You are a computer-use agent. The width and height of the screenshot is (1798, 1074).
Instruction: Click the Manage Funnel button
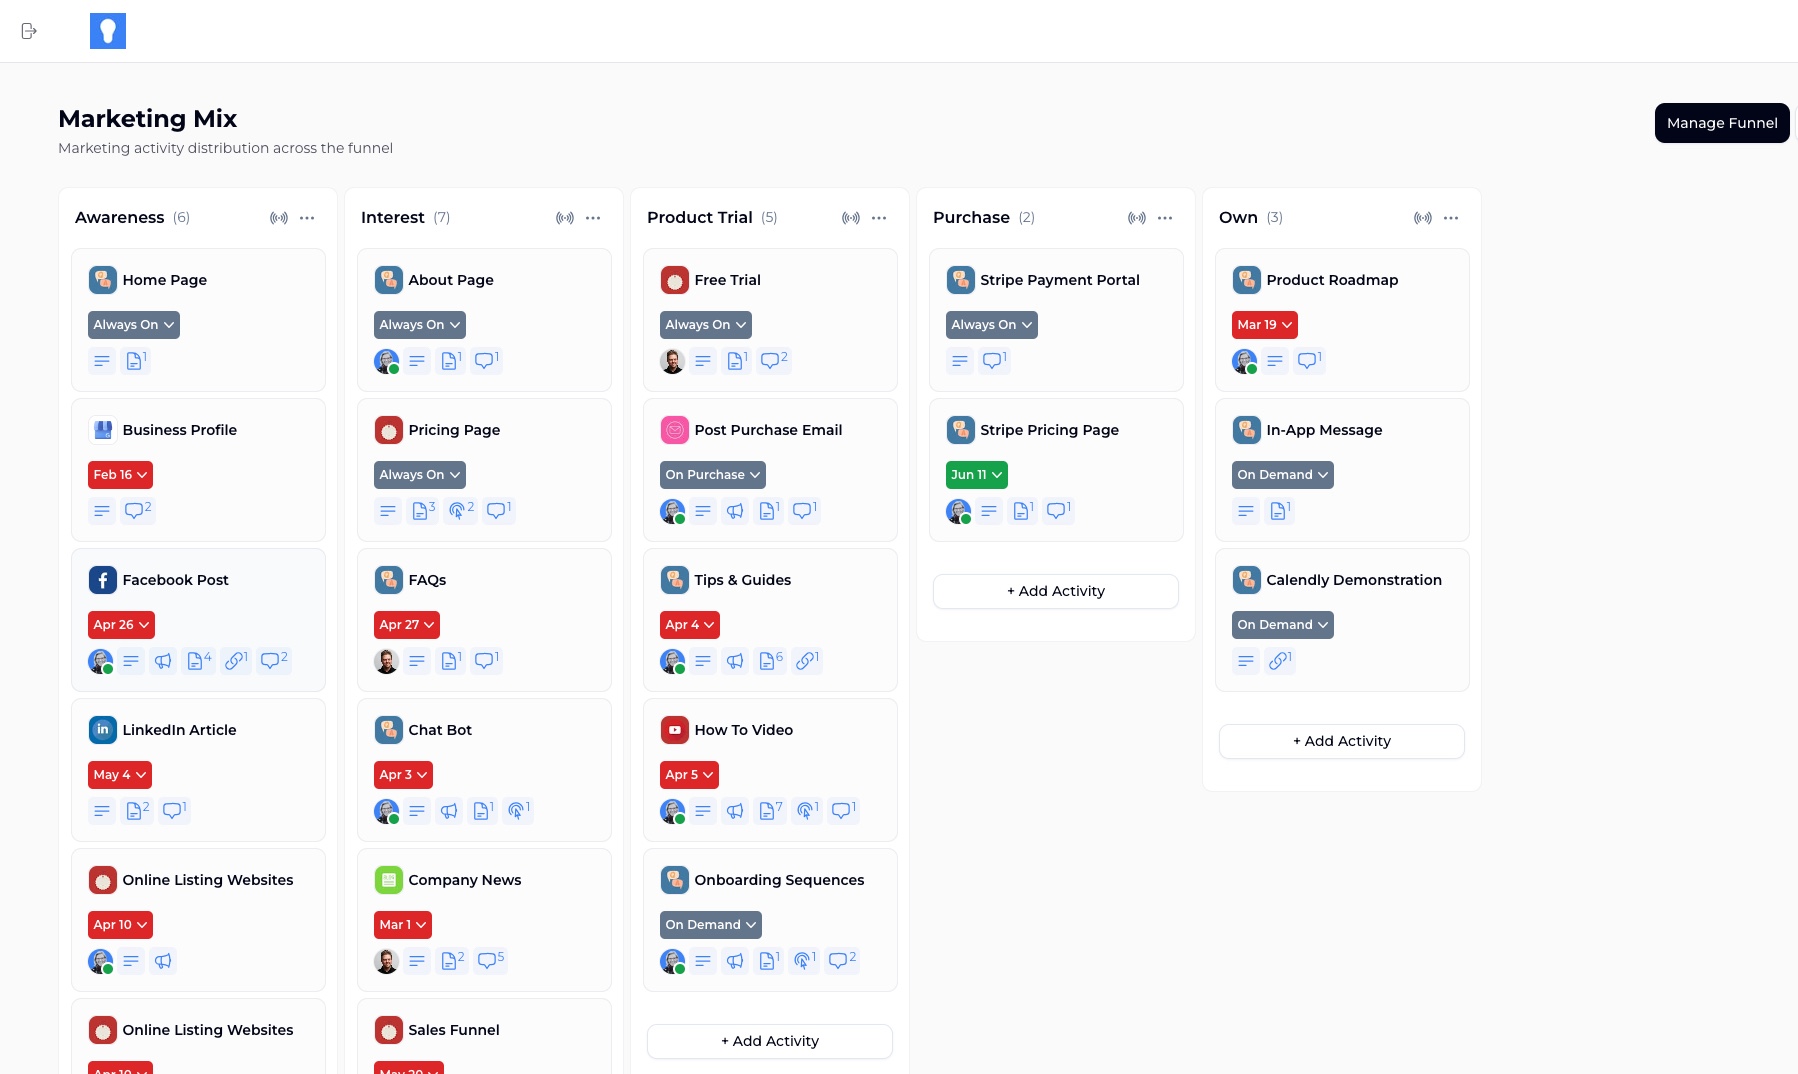(1722, 122)
